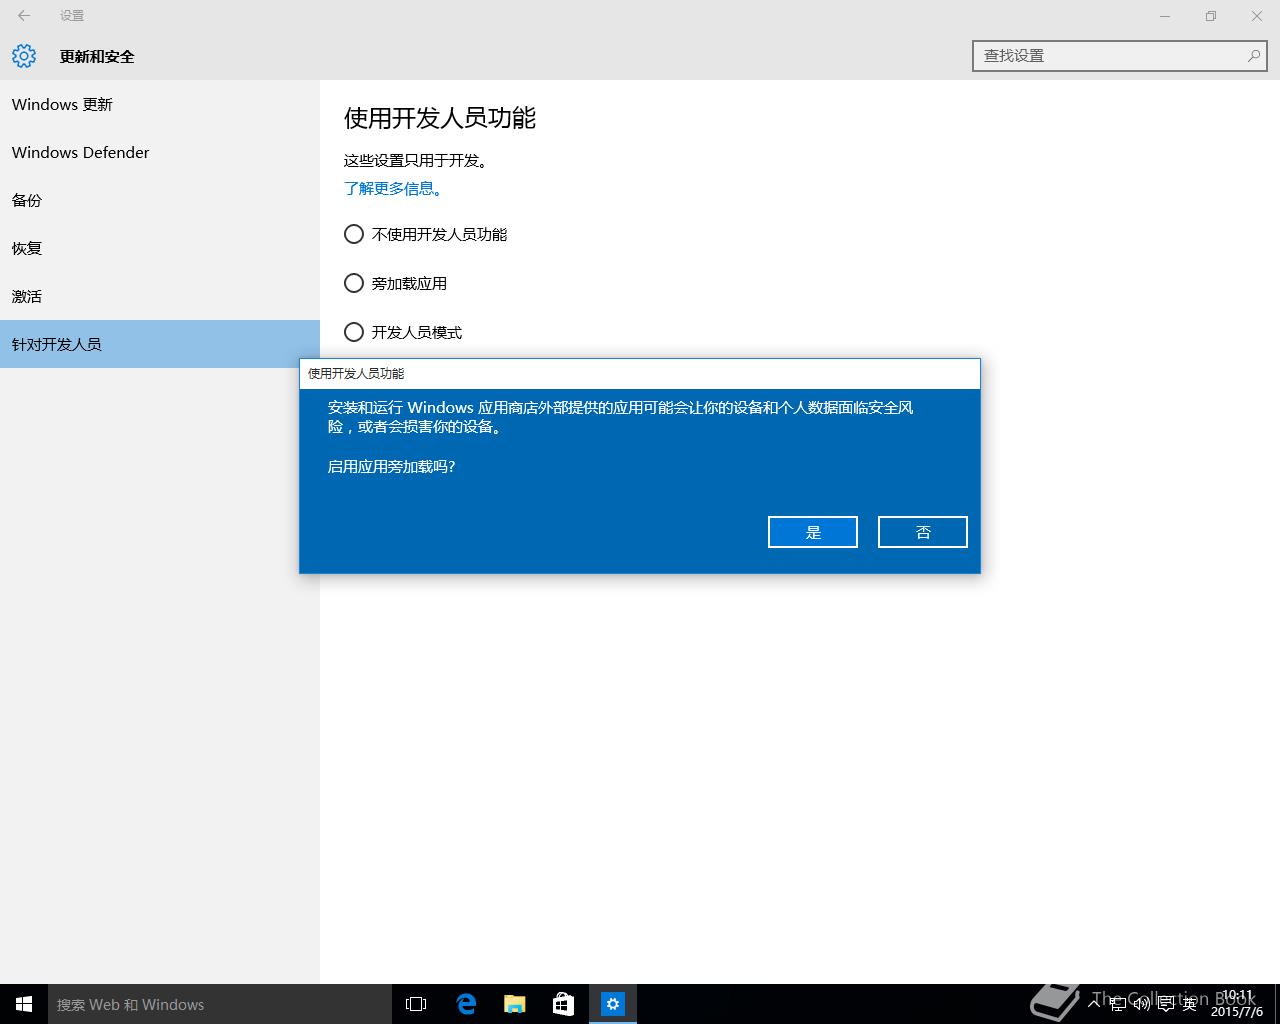Image resolution: width=1280 pixels, height=1024 pixels.
Task: Click the Settings app taskbar icon
Action: click(x=612, y=1004)
